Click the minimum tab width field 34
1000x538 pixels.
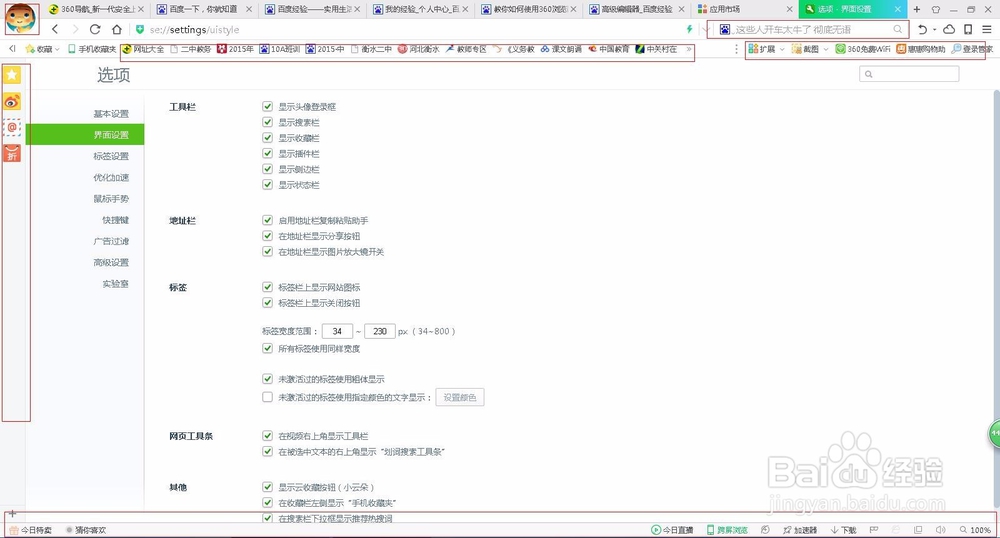tap(337, 331)
